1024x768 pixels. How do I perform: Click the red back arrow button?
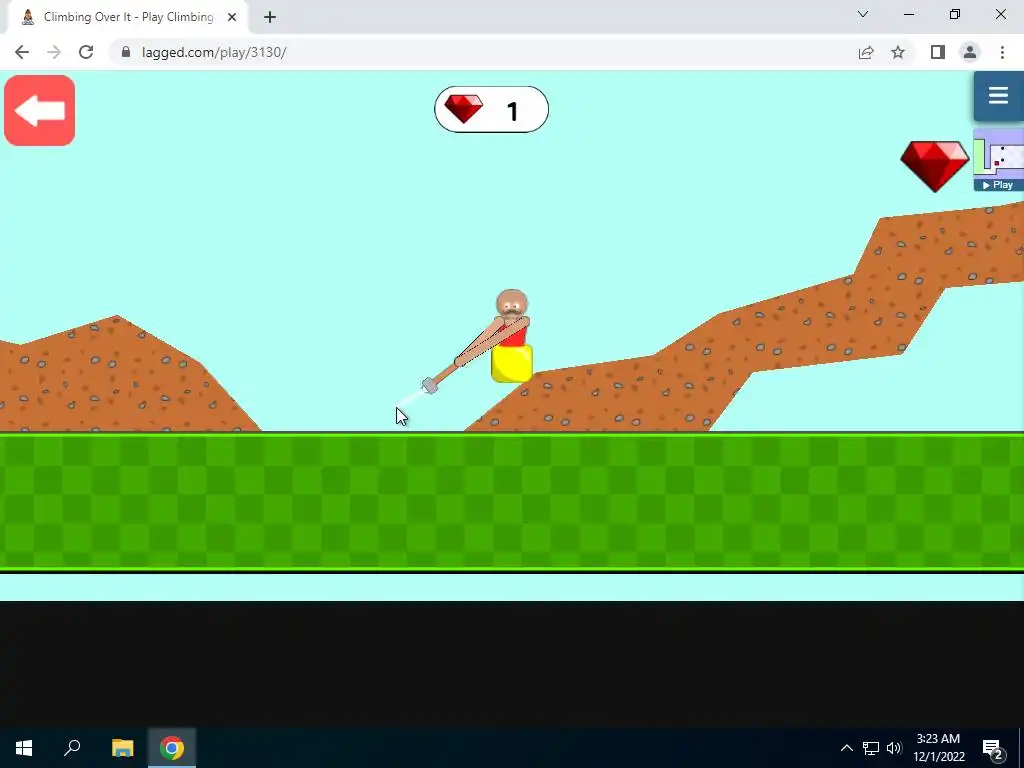click(39, 110)
